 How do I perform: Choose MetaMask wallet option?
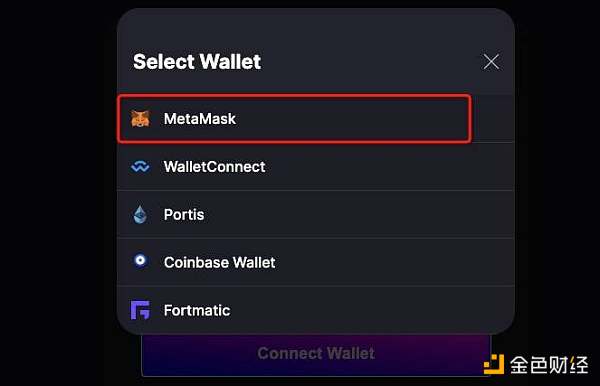click(294, 119)
